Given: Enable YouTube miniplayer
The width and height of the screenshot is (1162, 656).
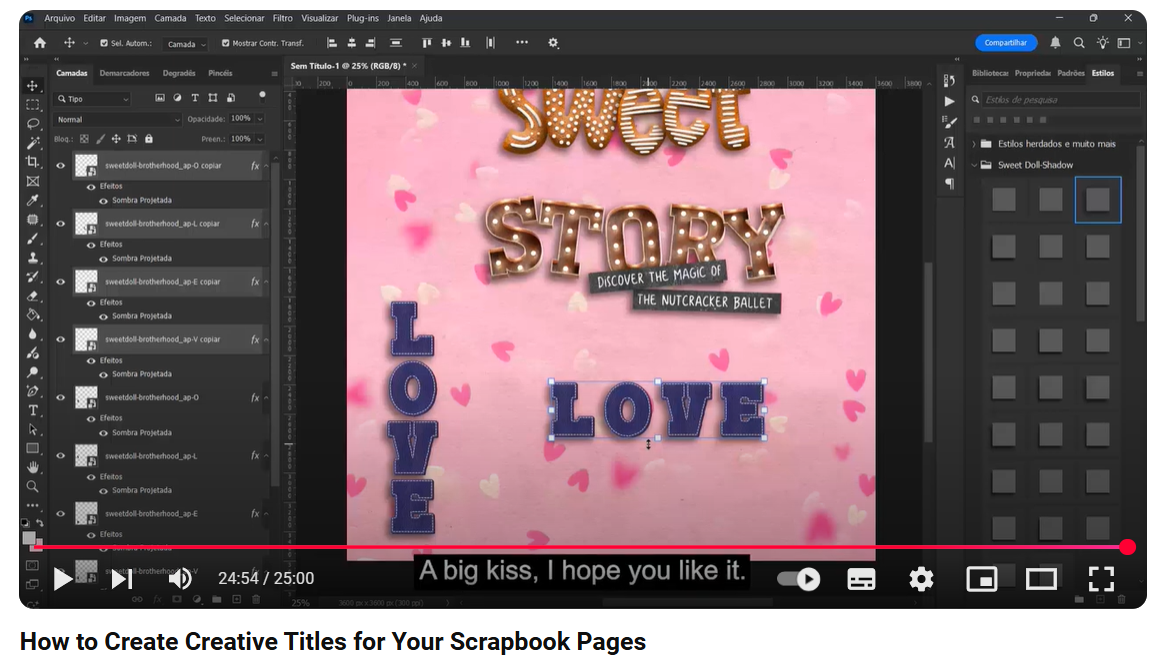Looking at the screenshot, I should pos(981,579).
